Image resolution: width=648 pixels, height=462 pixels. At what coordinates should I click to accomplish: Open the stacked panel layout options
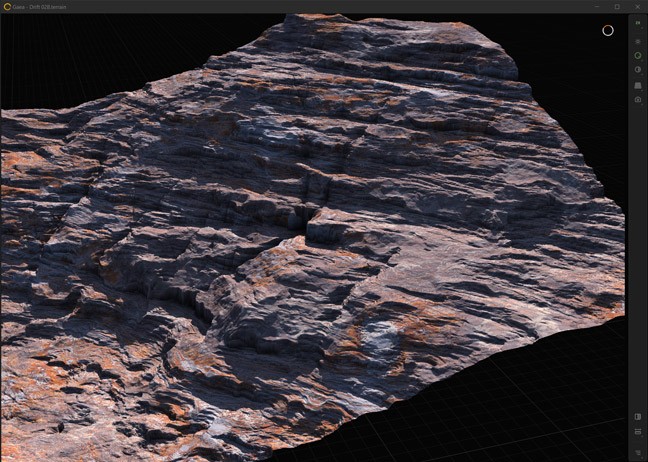(638, 432)
